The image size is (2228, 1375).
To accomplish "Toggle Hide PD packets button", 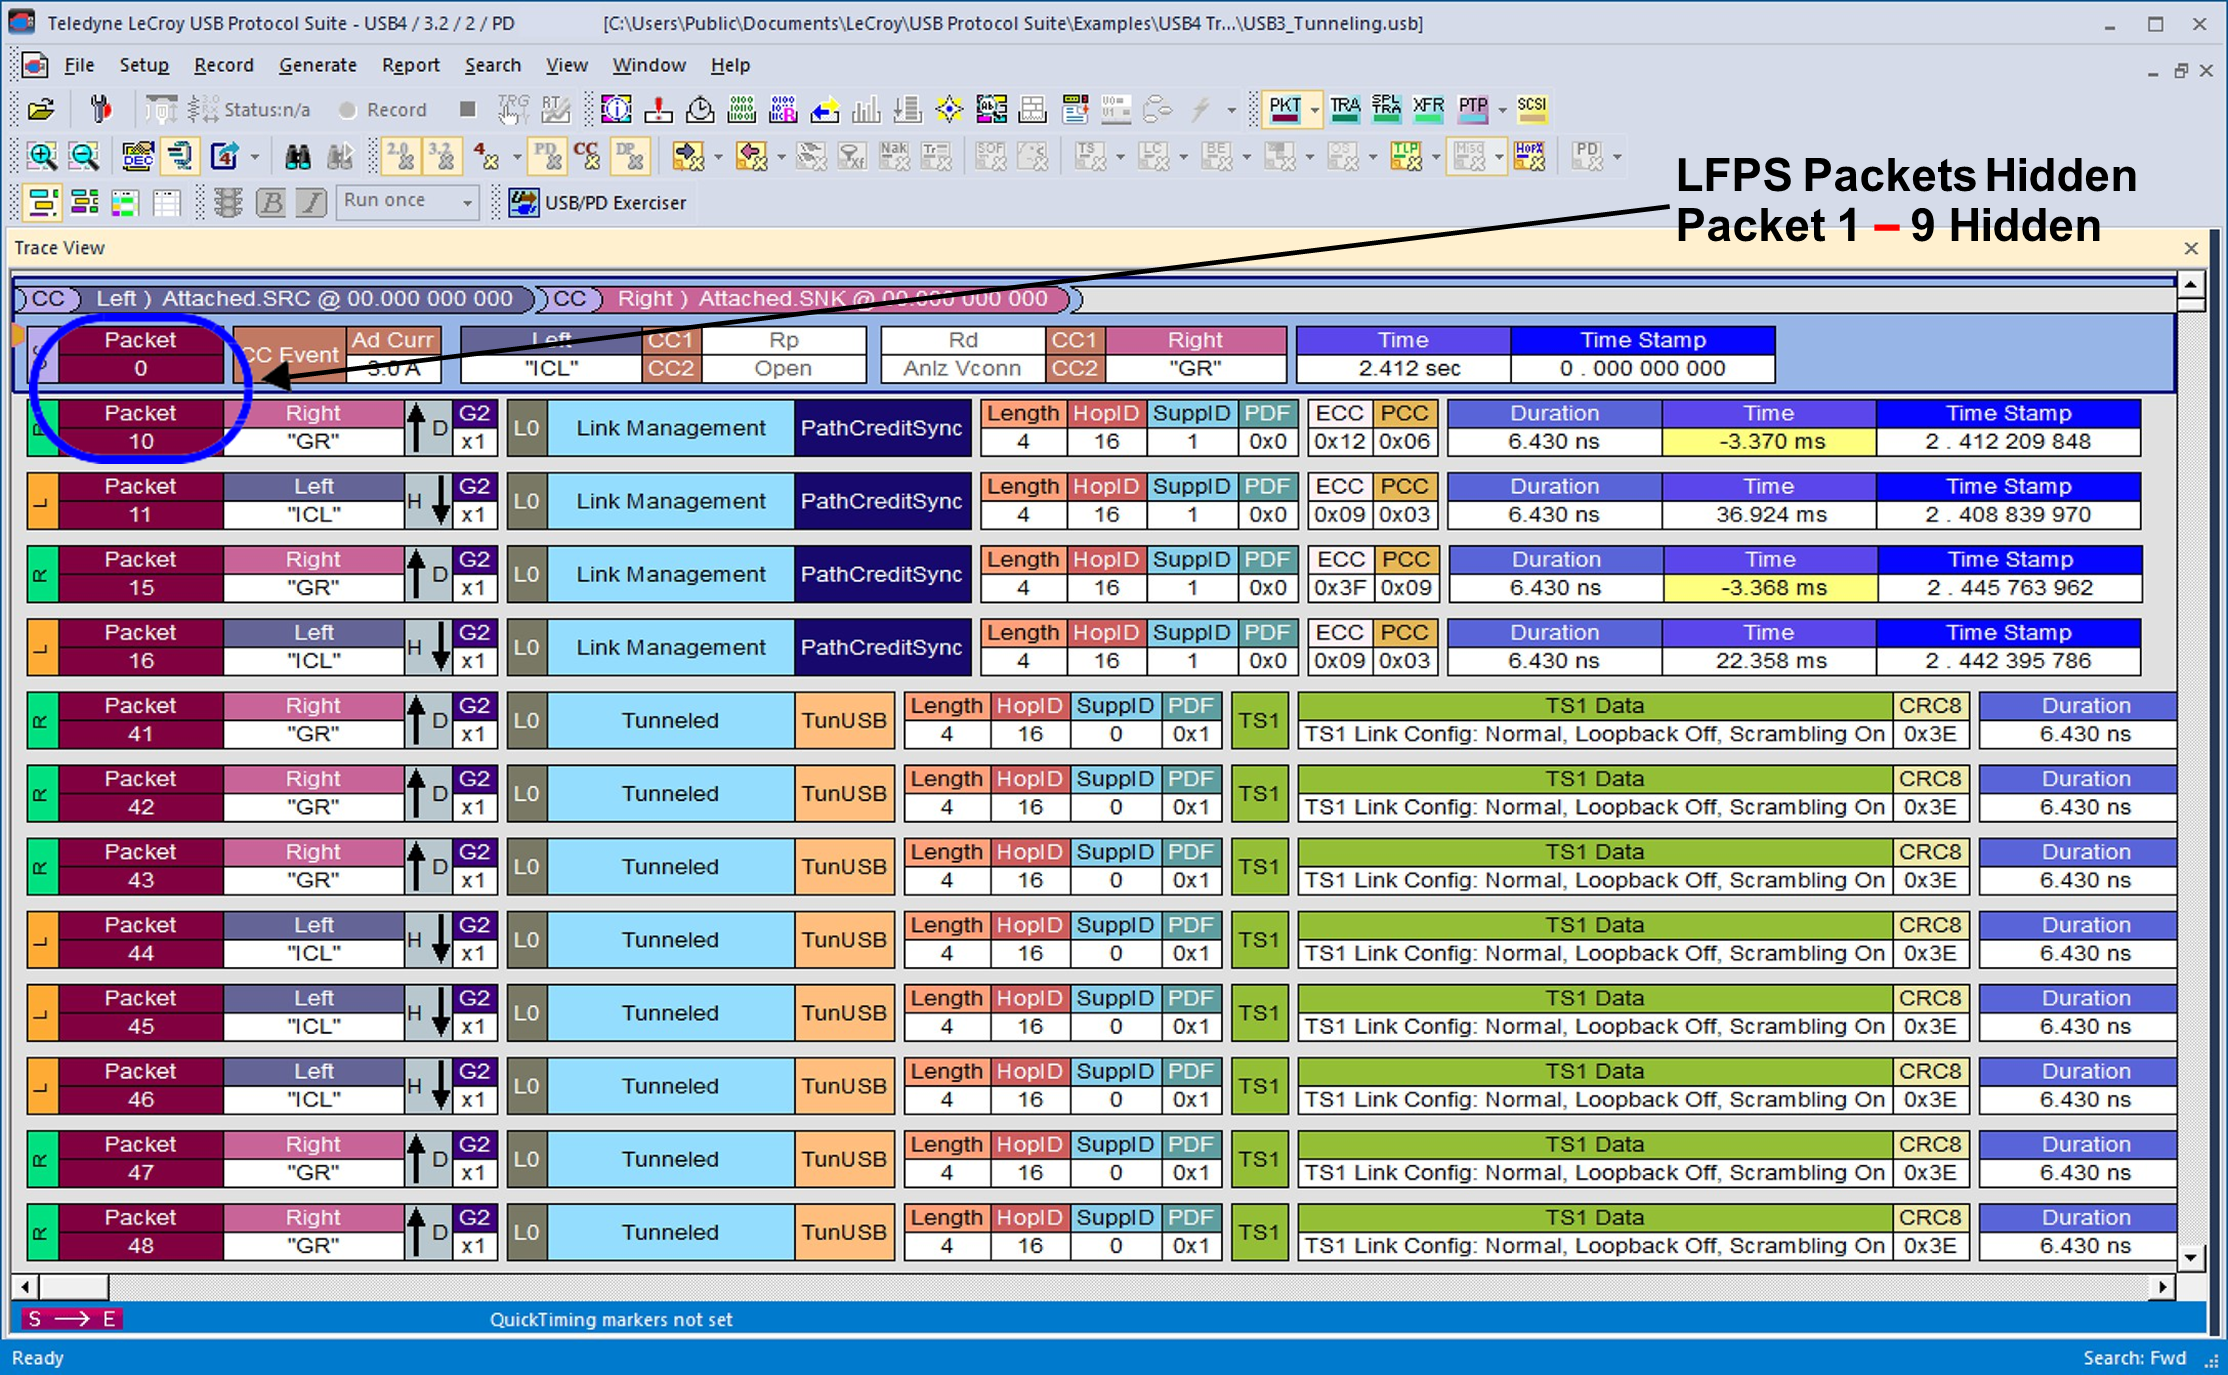I will click(546, 156).
